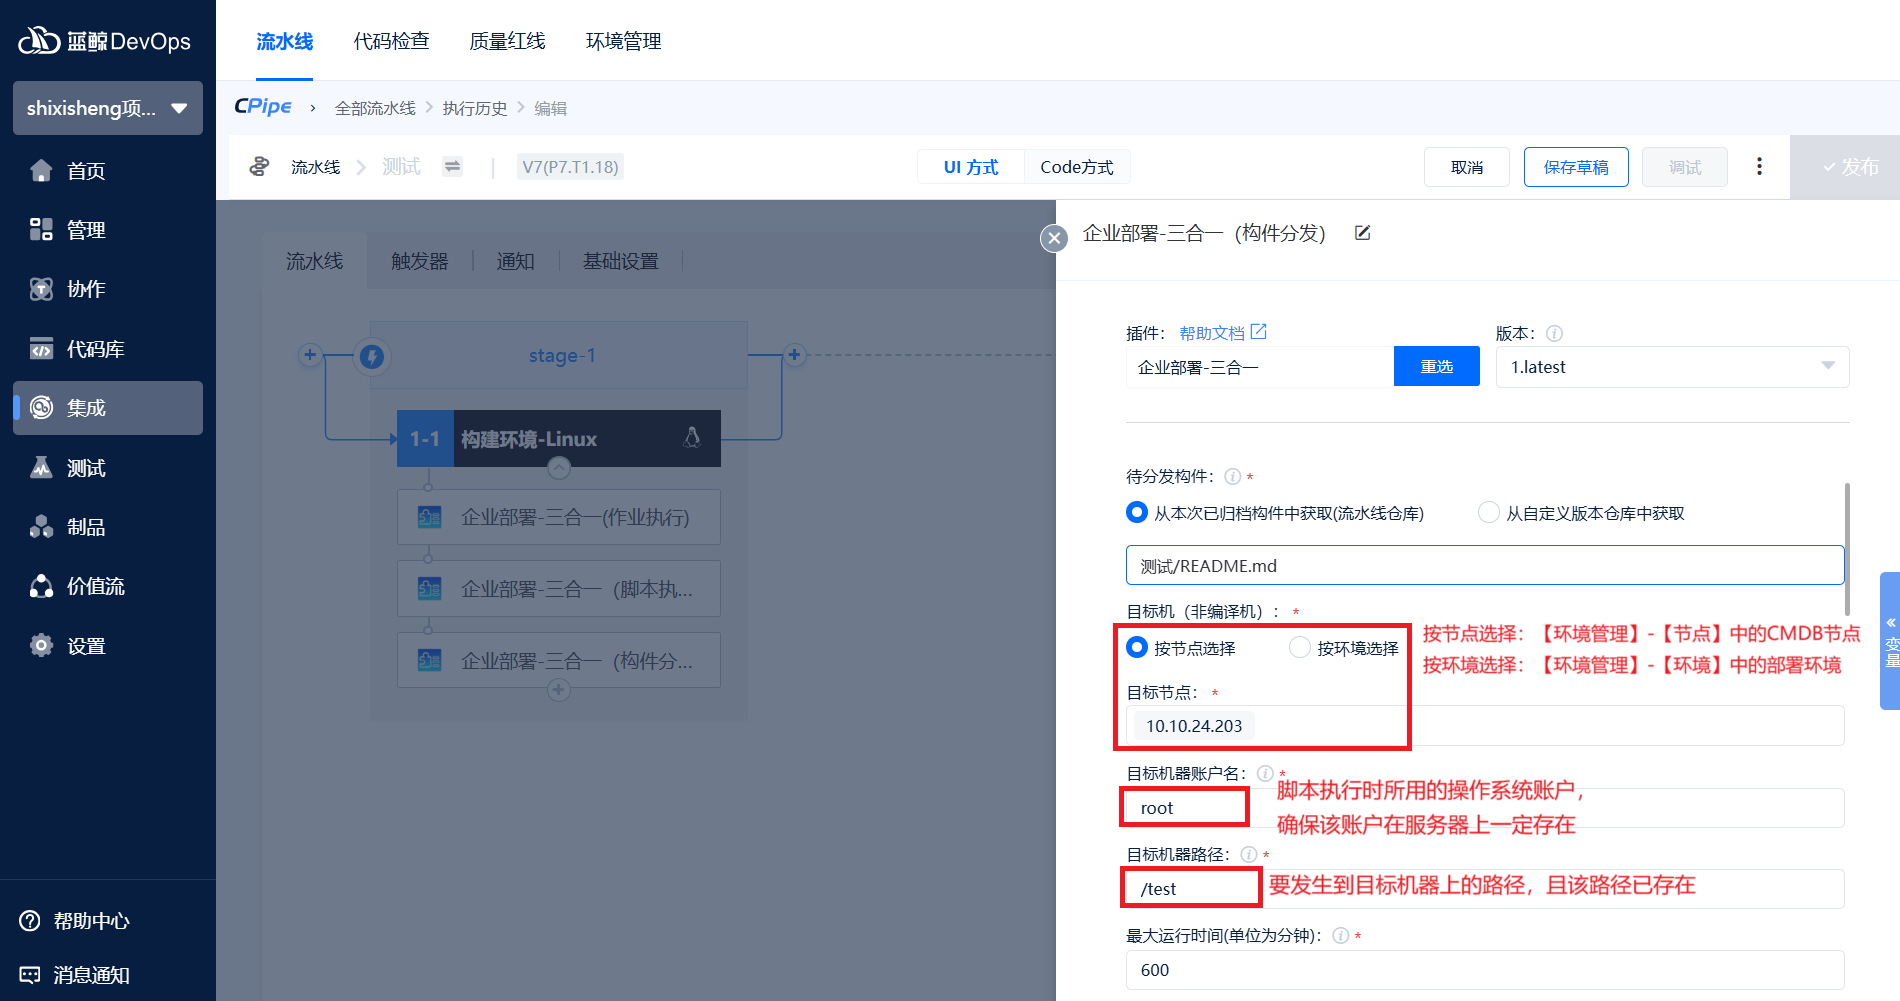1900x1001 pixels.
Task: Open the shixisheng project selector dropdown
Action: point(108,108)
